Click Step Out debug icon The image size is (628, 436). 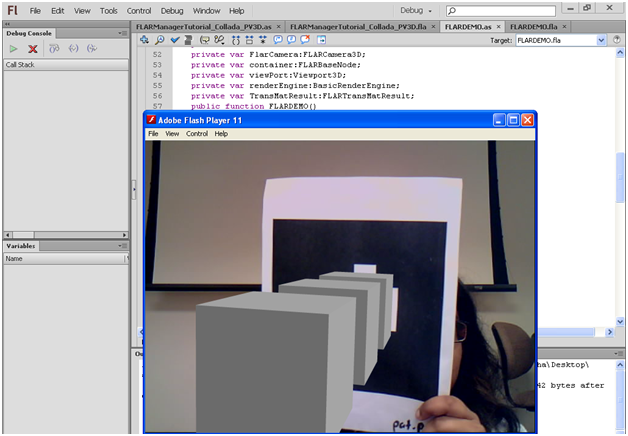pyautogui.click(x=92, y=48)
